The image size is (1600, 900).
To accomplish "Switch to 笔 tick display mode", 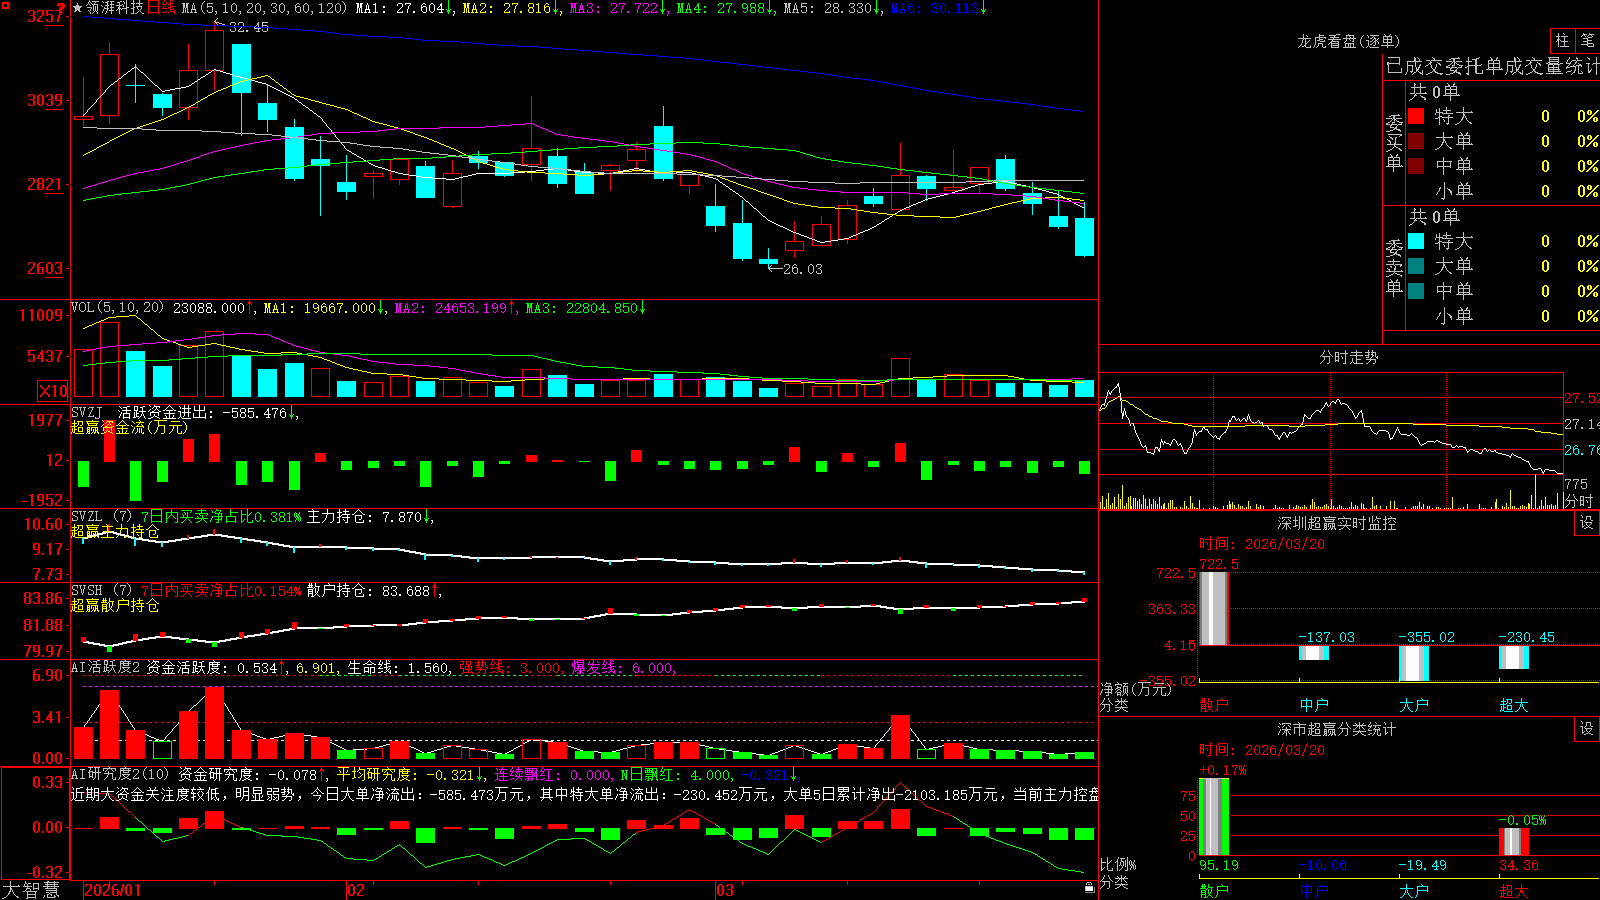I will tap(1587, 41).
